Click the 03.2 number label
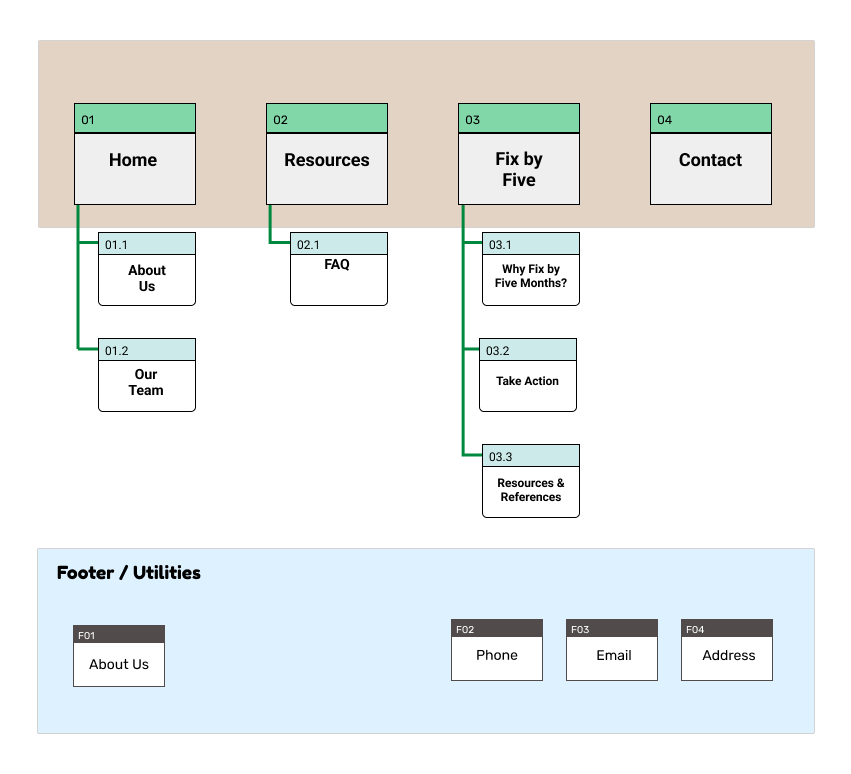The height and width of the screenshot is (774, 851). point(528,350)
